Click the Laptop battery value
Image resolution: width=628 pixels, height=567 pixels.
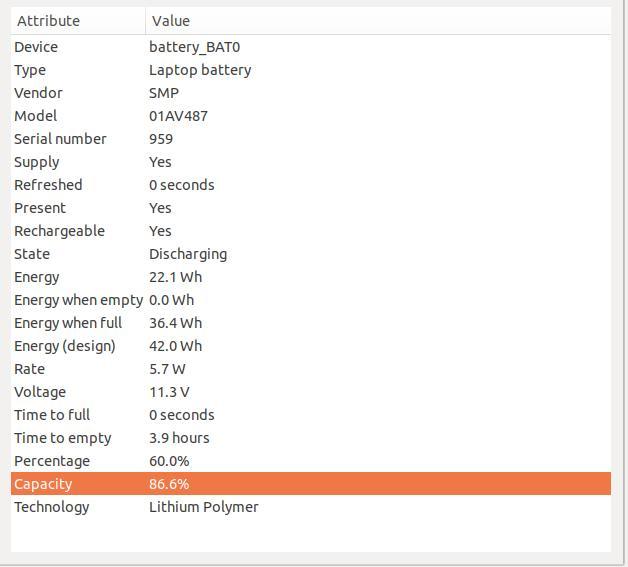tap(200, 70)
